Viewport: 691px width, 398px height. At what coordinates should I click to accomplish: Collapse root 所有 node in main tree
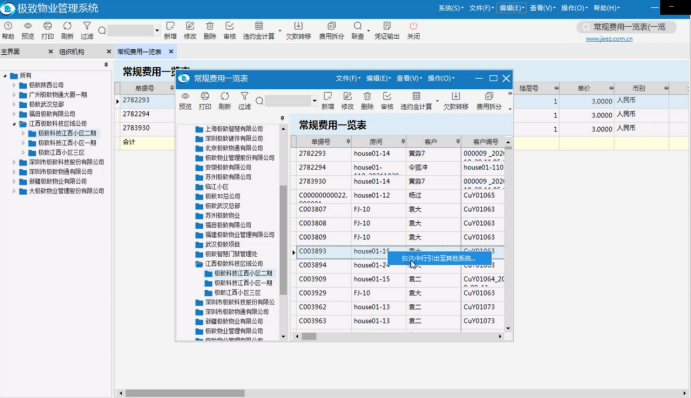point(5,76)
